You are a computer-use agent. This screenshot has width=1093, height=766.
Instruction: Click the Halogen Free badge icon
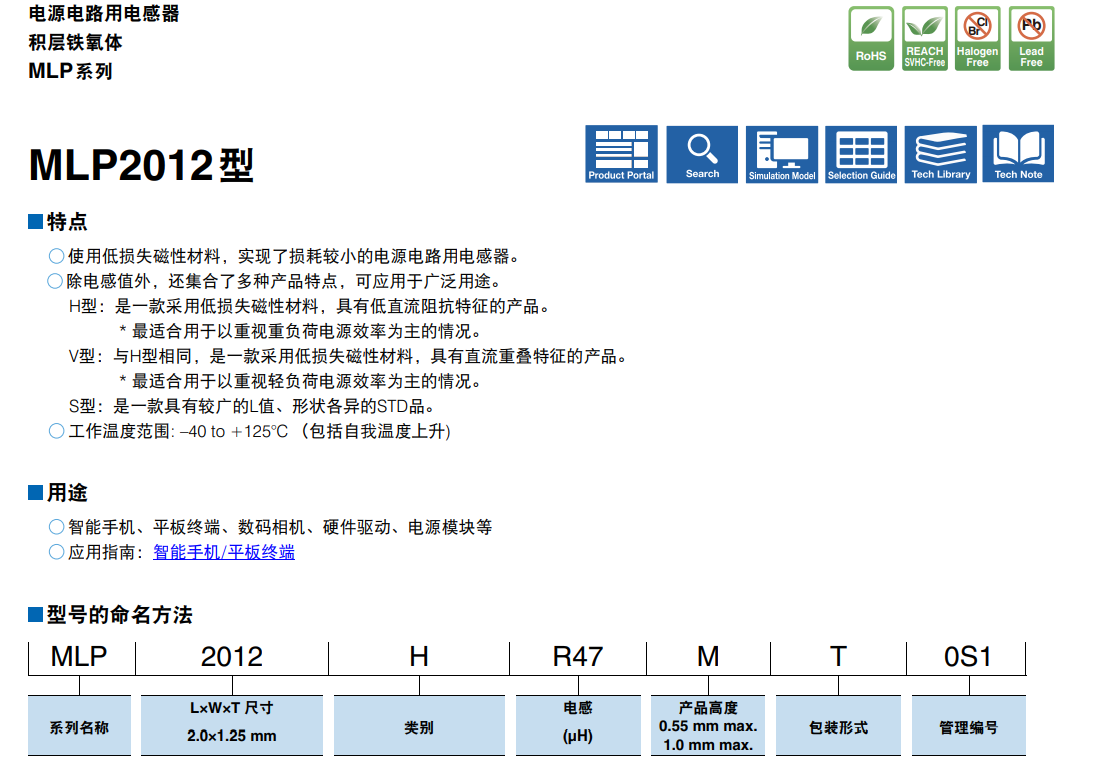pyautogui.click(x=977, y=39)
